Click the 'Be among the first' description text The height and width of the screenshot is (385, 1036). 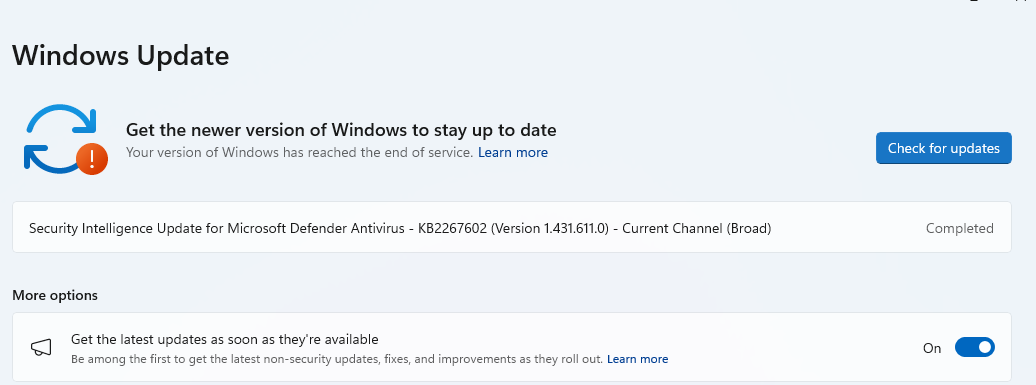[337, 359]
